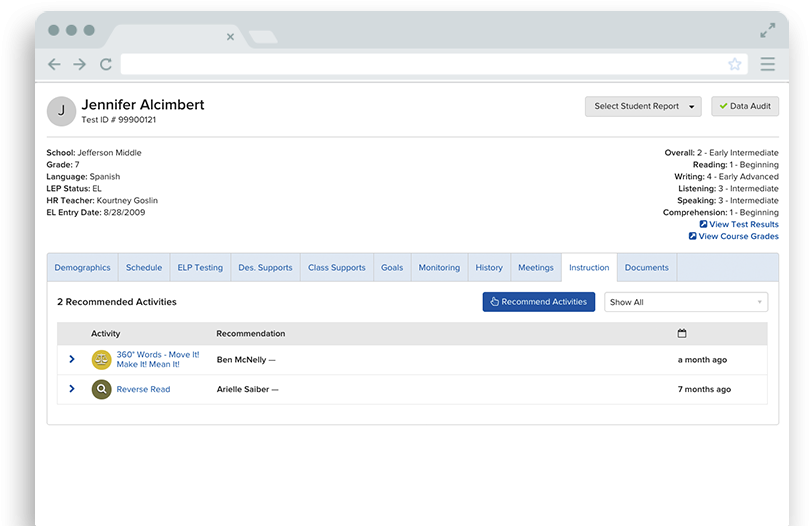
Task: Click the fullscreen expand arrows icon
Action: point(767,31)
